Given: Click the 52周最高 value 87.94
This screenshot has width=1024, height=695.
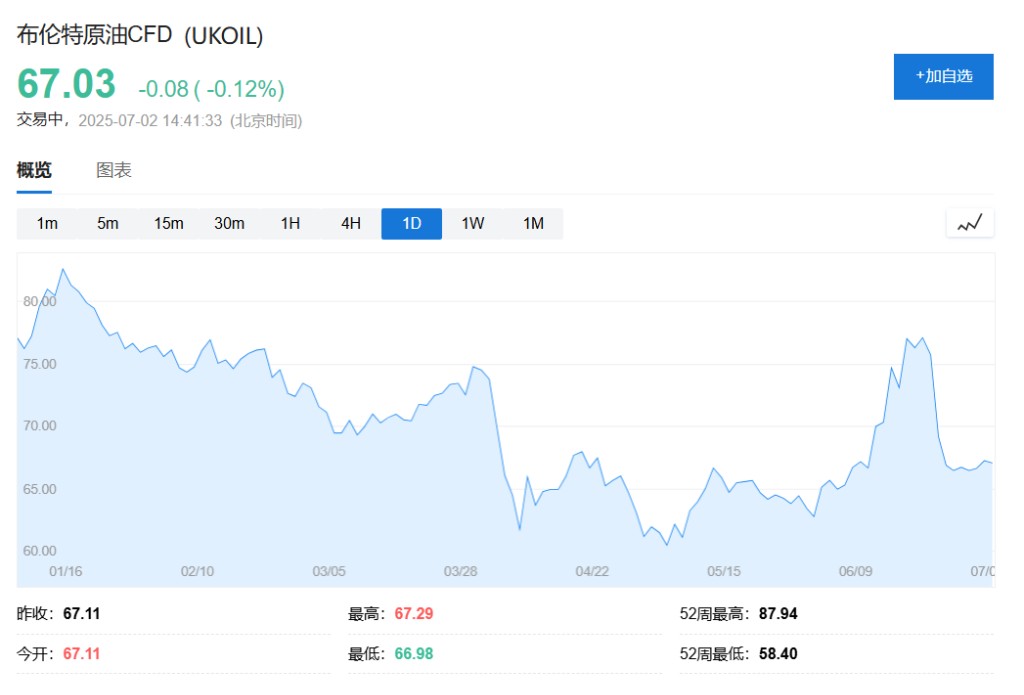Looking at the screenshot, I should (x=778, y=614).
